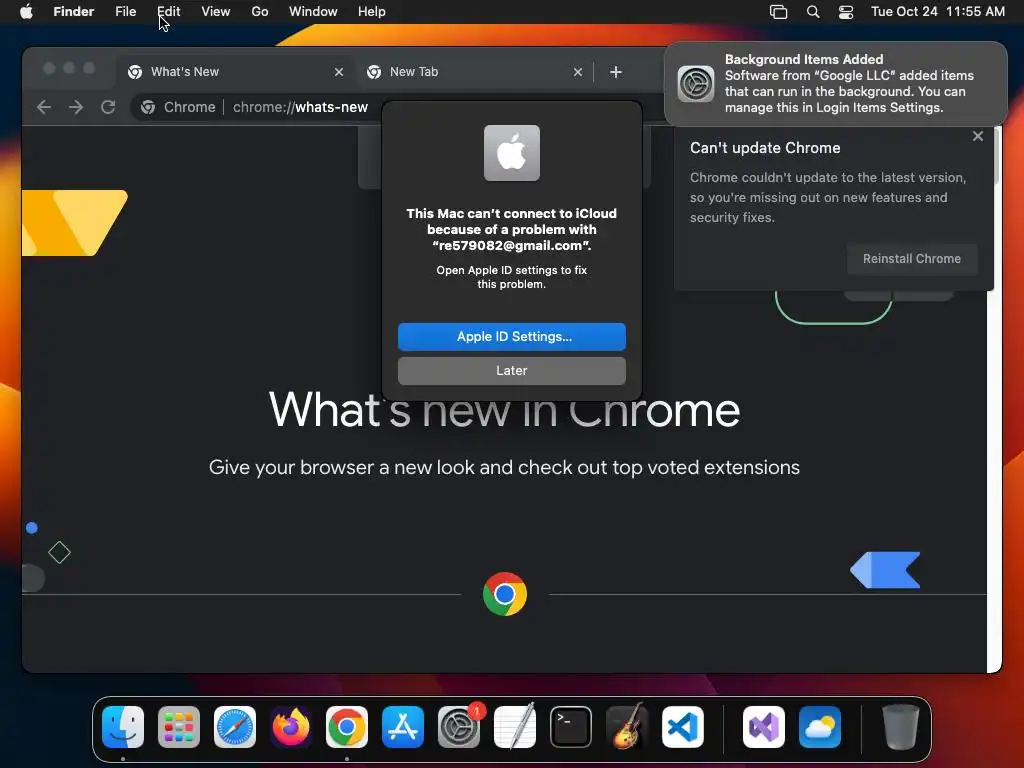Viewport: 1024px width, 768px height.
Task: Click the Apple icon in iCloud dialog
Action: click(512, 153)
